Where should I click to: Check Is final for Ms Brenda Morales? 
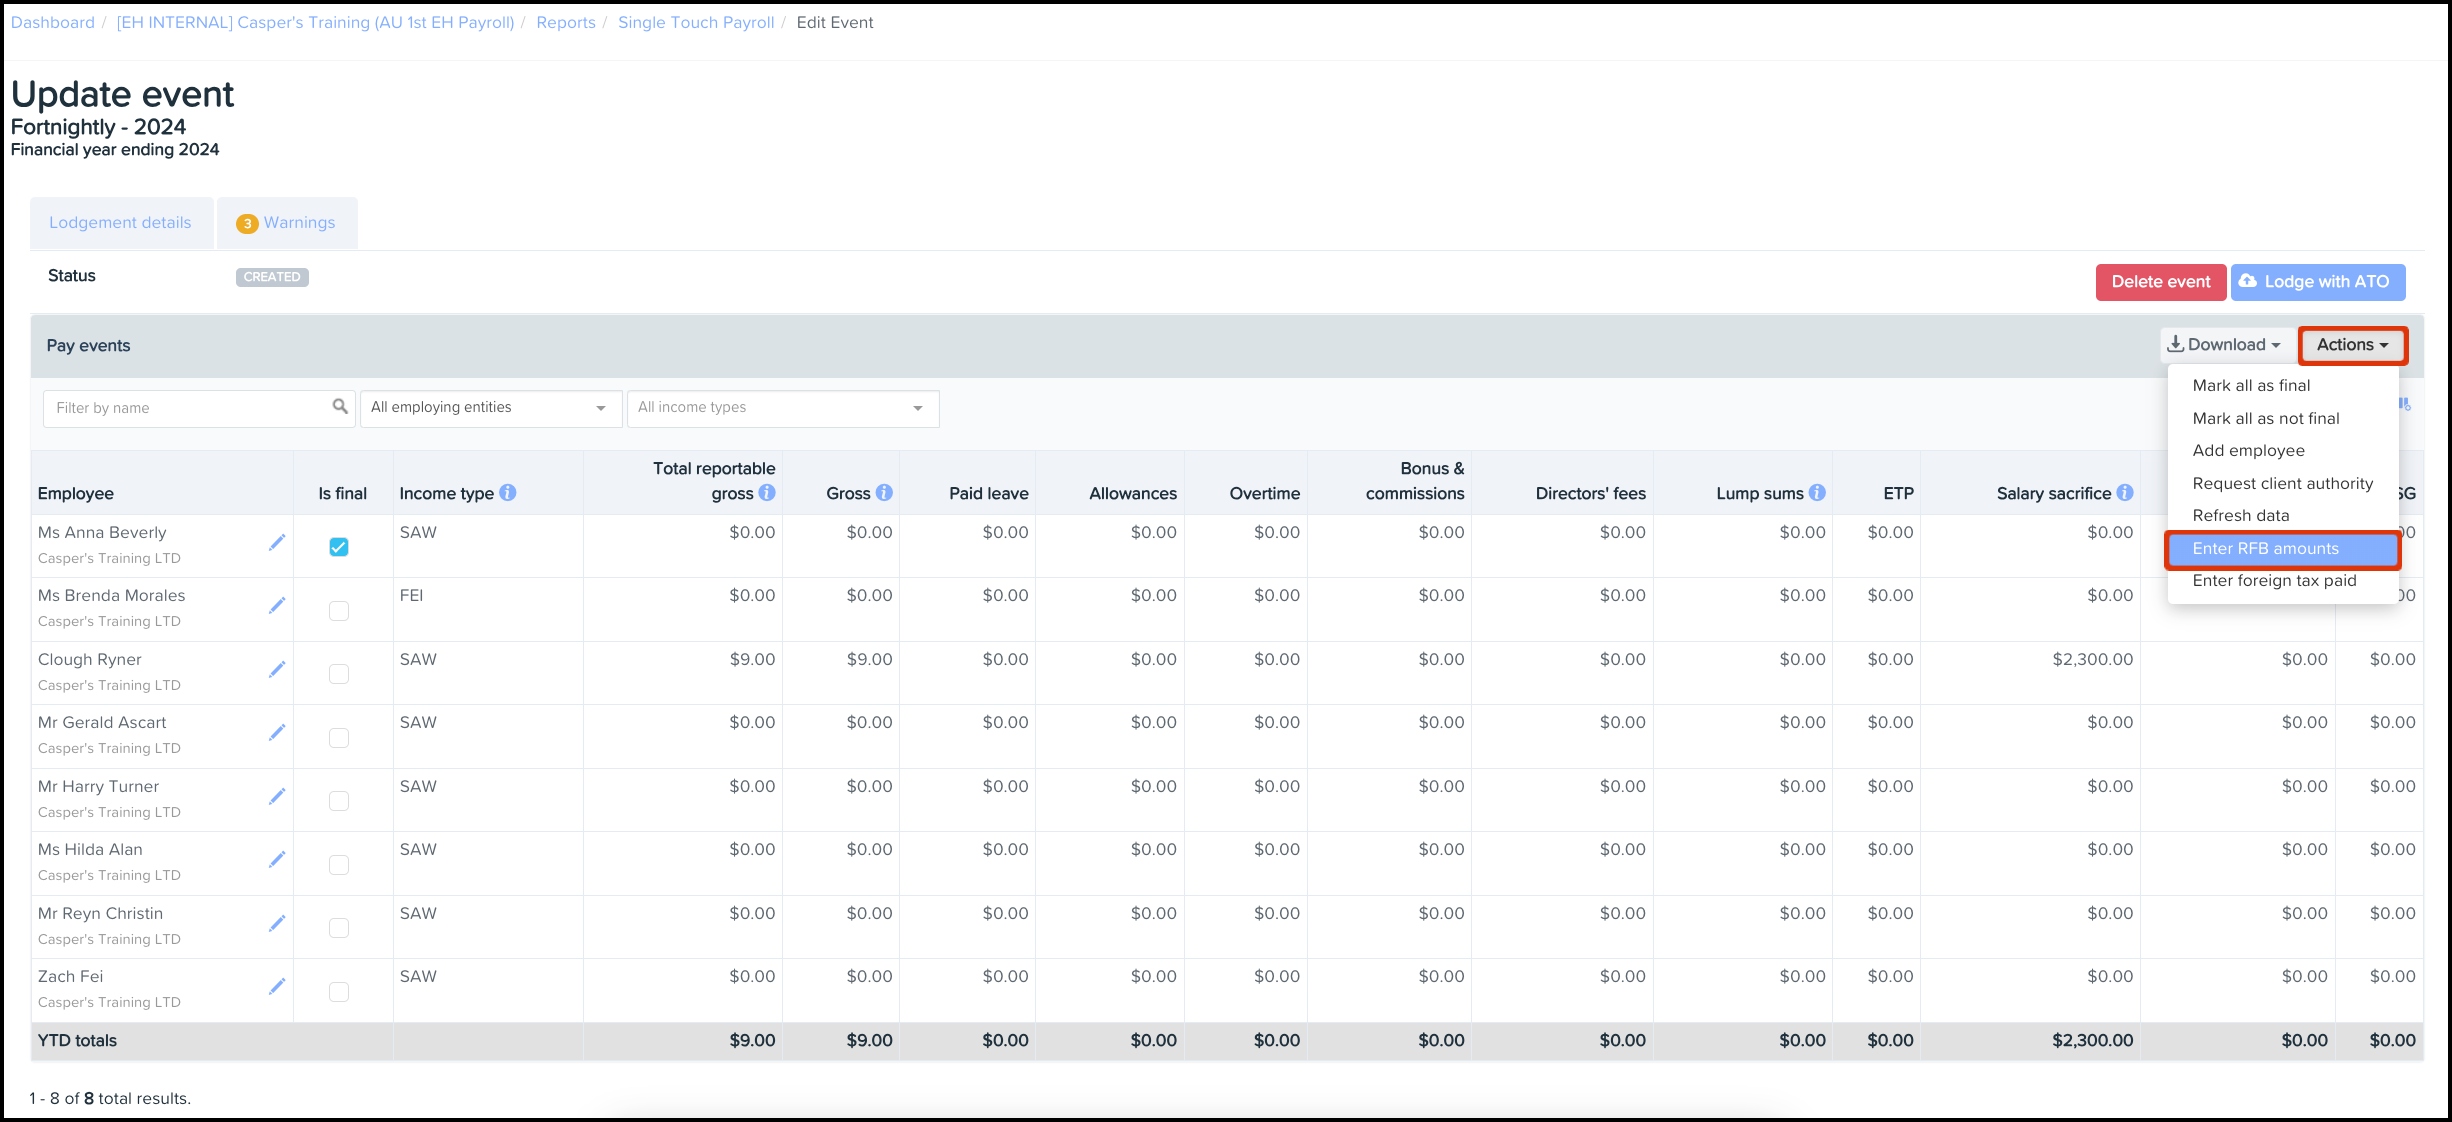click(339, 611)
